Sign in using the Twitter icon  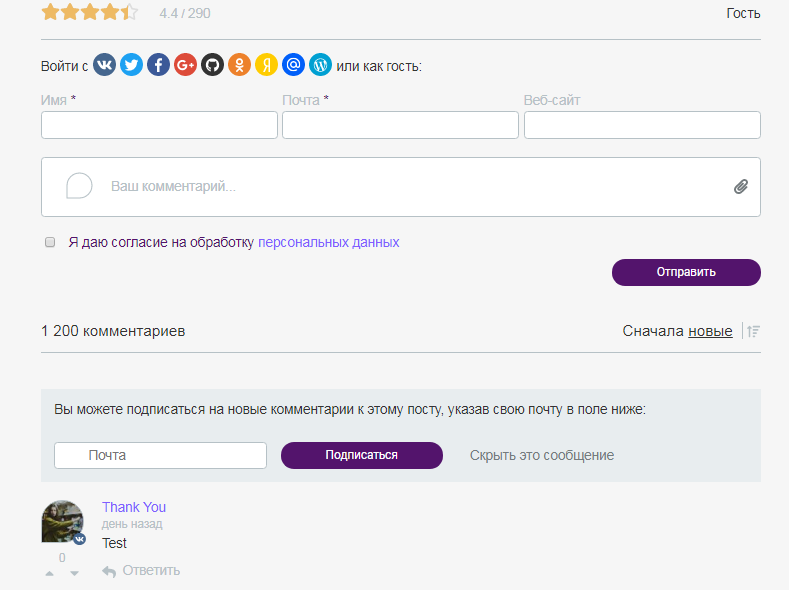(132, 65)
